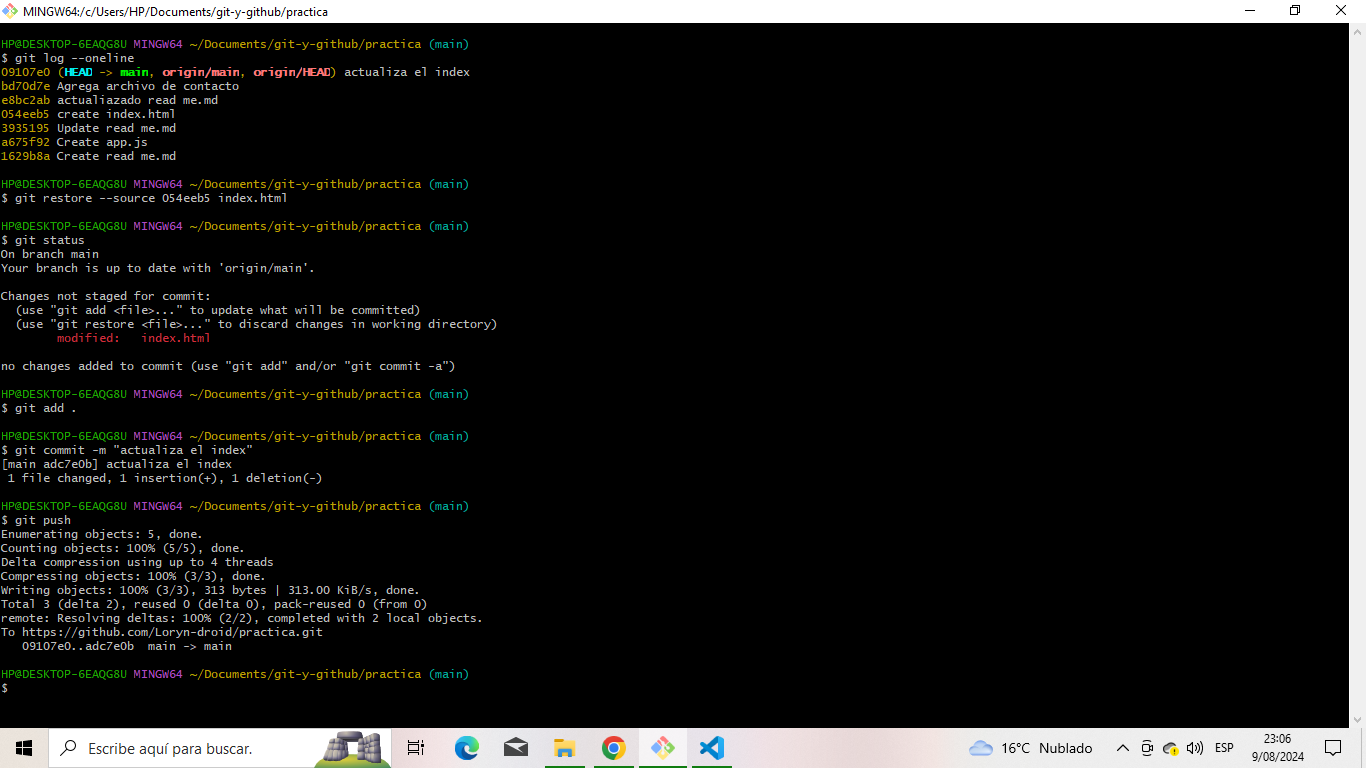Open the 16°C Nublado weather widget

pyautogui.click(x=1030, y=748)
